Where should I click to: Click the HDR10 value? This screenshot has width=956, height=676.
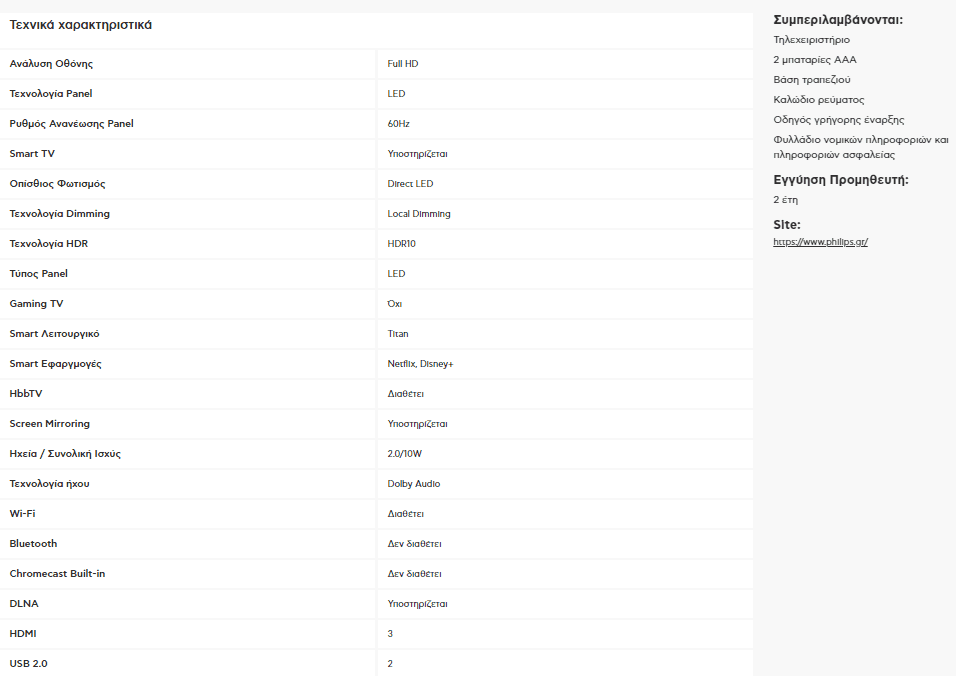(x=401, y=244)
